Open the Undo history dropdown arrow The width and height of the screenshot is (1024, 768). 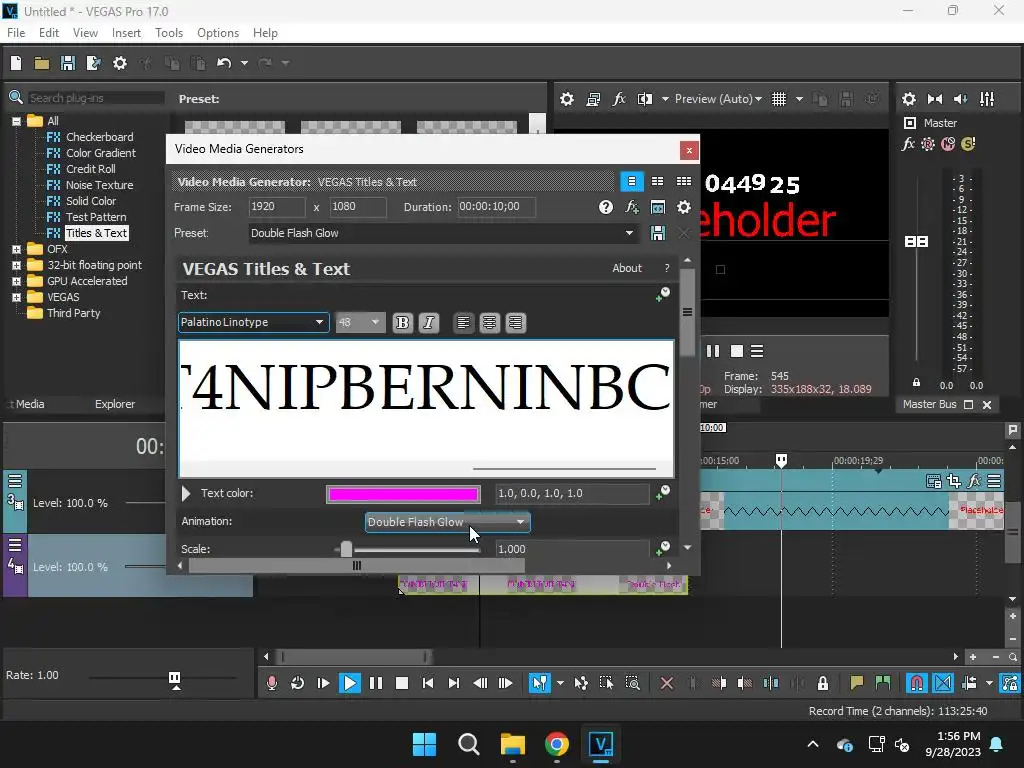(x=244, y=63)
